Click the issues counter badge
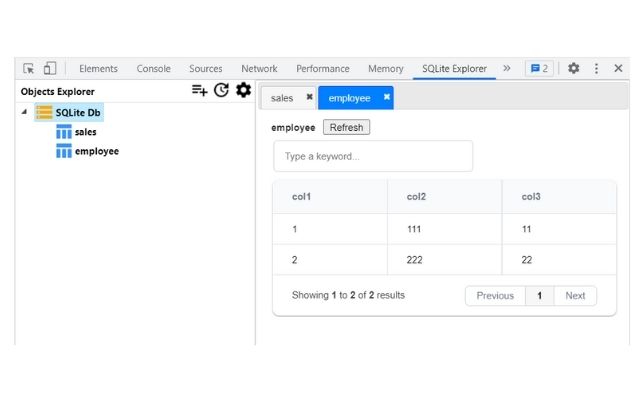640x400 pixels. (x=540, y=69)
